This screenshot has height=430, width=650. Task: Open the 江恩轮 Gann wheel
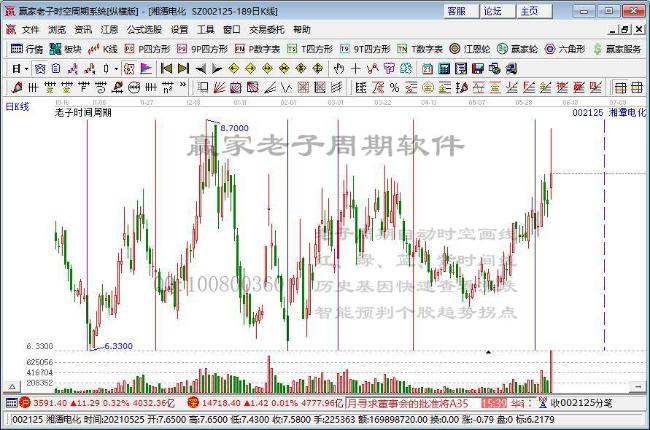click(x=470, y=49)
